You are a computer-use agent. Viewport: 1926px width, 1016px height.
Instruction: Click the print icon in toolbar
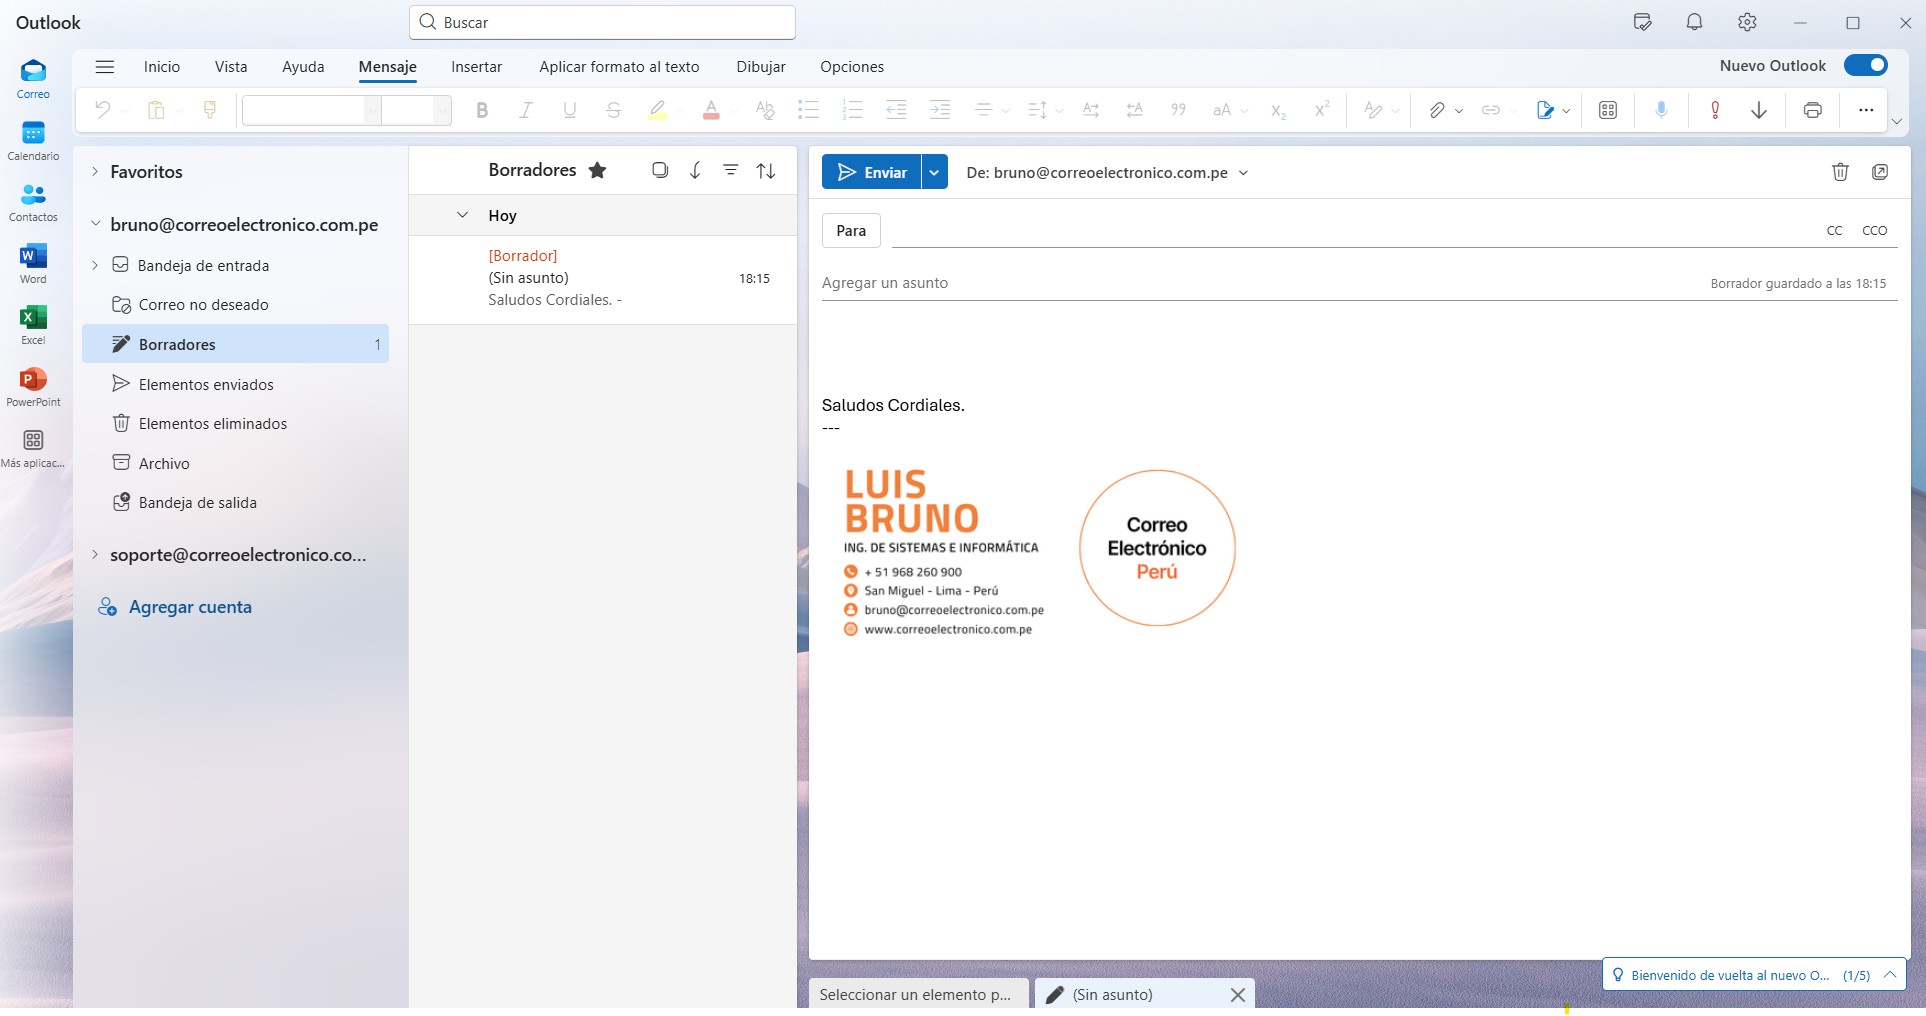pos(1812,110)
